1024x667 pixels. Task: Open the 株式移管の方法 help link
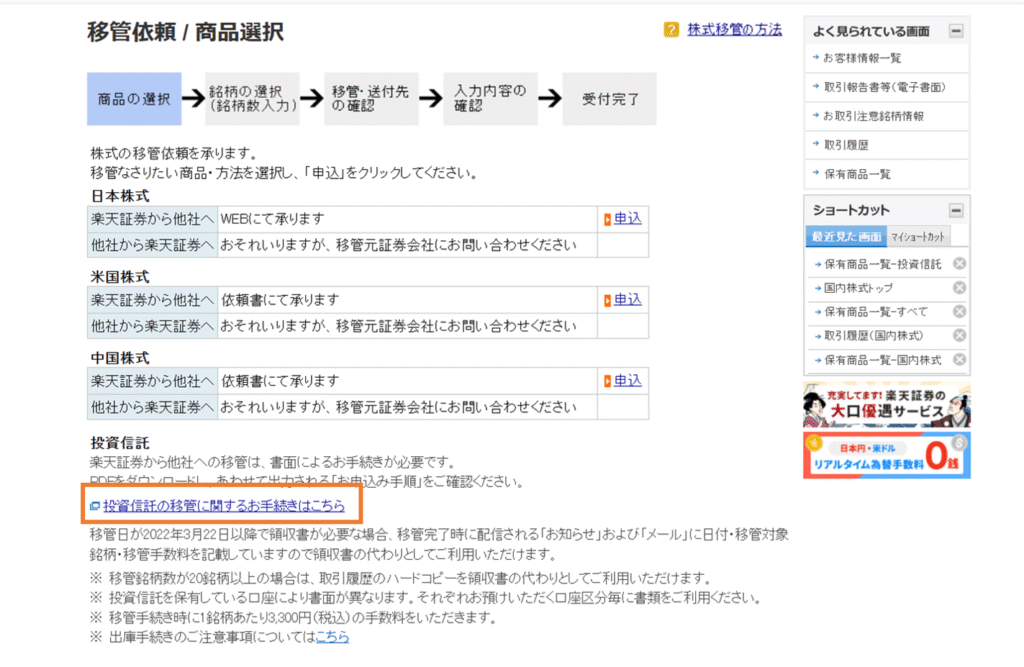point(734,30)
